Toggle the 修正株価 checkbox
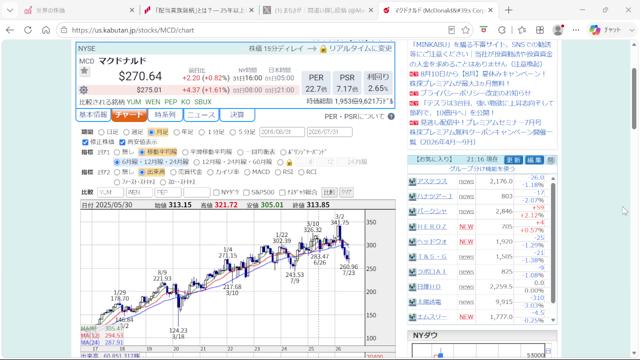This screenshot has height=360, width=640. point(85,142)
